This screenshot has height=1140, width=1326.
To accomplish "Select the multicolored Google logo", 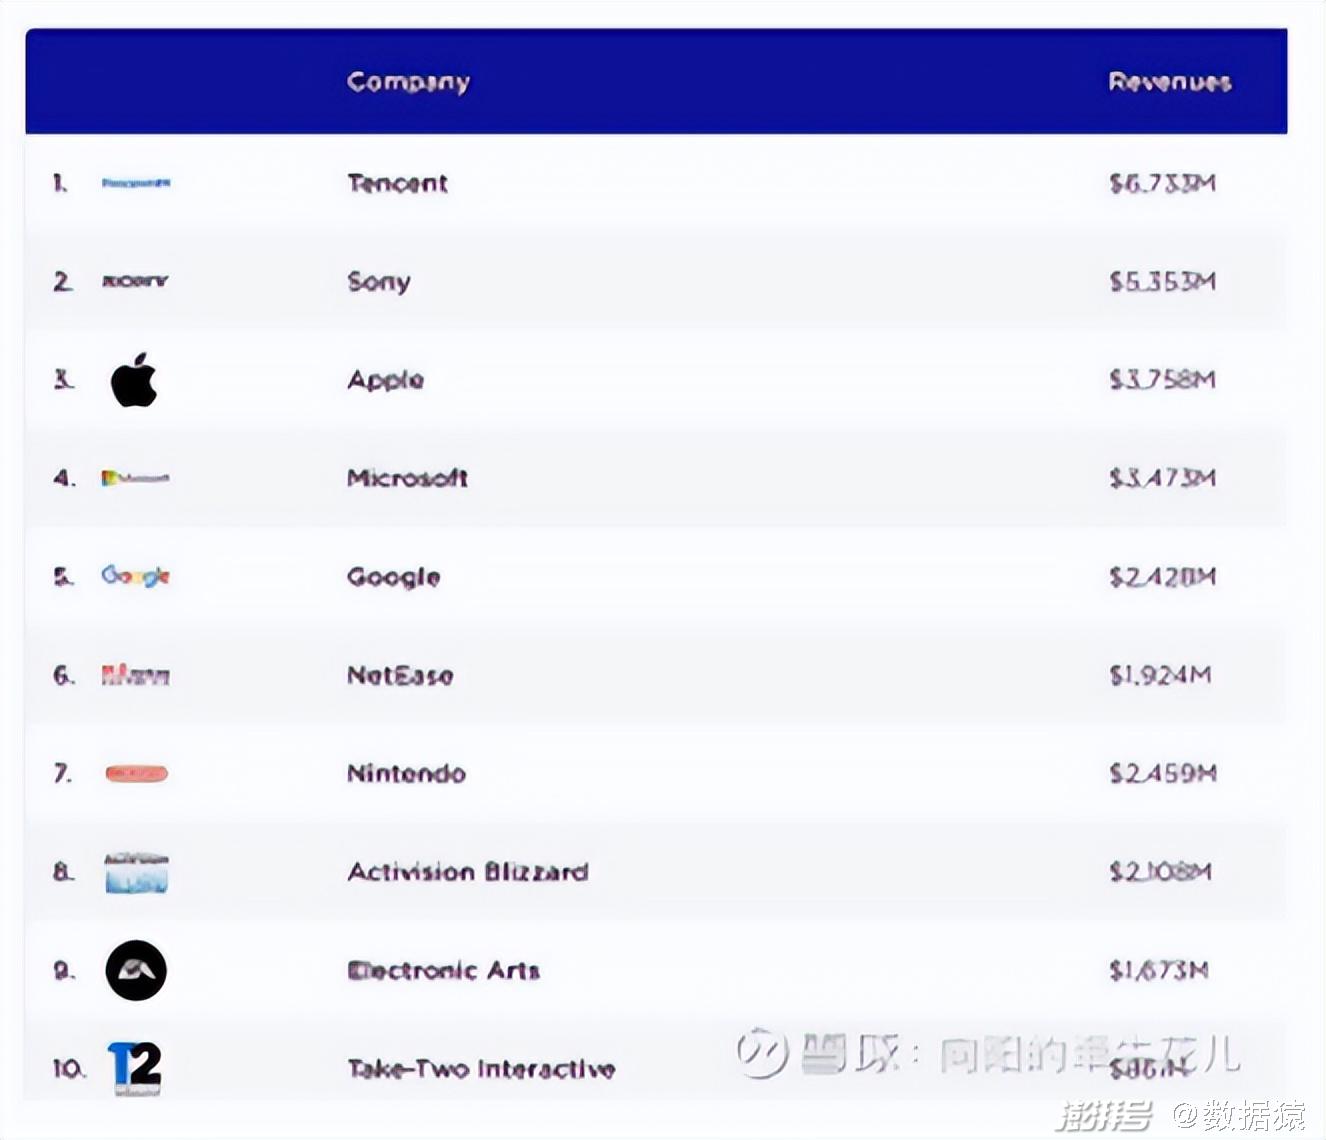I will [x=135, y=576].
